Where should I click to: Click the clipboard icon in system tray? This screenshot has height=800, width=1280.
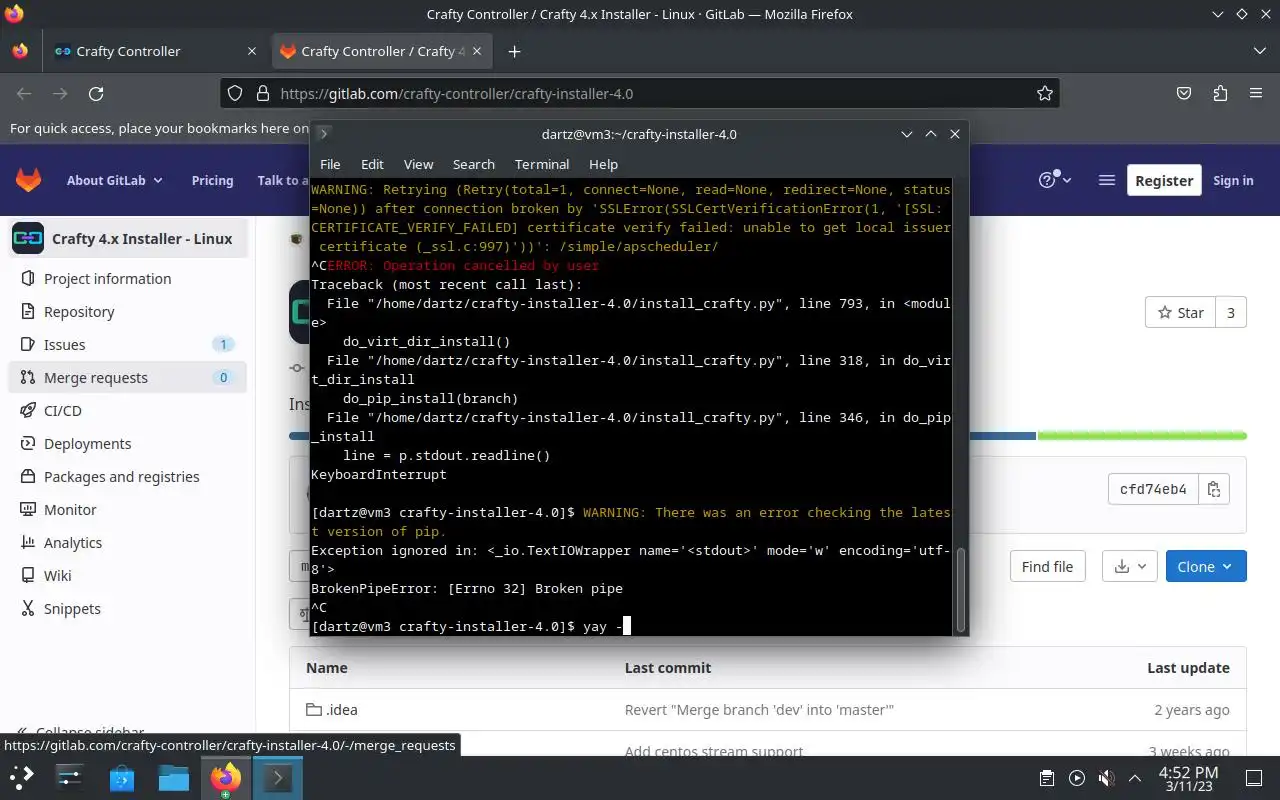[1047, 778]
